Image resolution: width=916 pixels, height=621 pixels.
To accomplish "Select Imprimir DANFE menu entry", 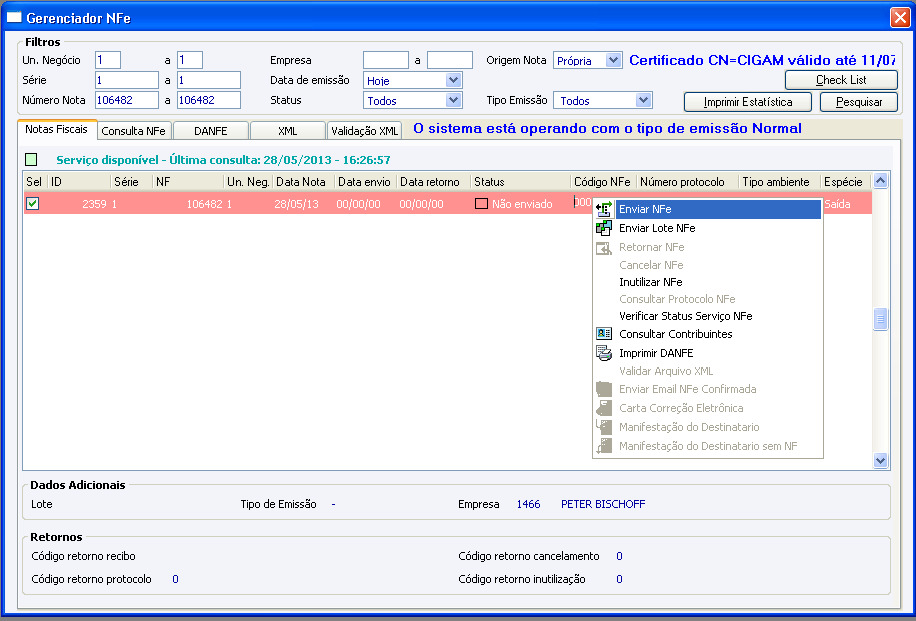I will [x=707, y=353].
